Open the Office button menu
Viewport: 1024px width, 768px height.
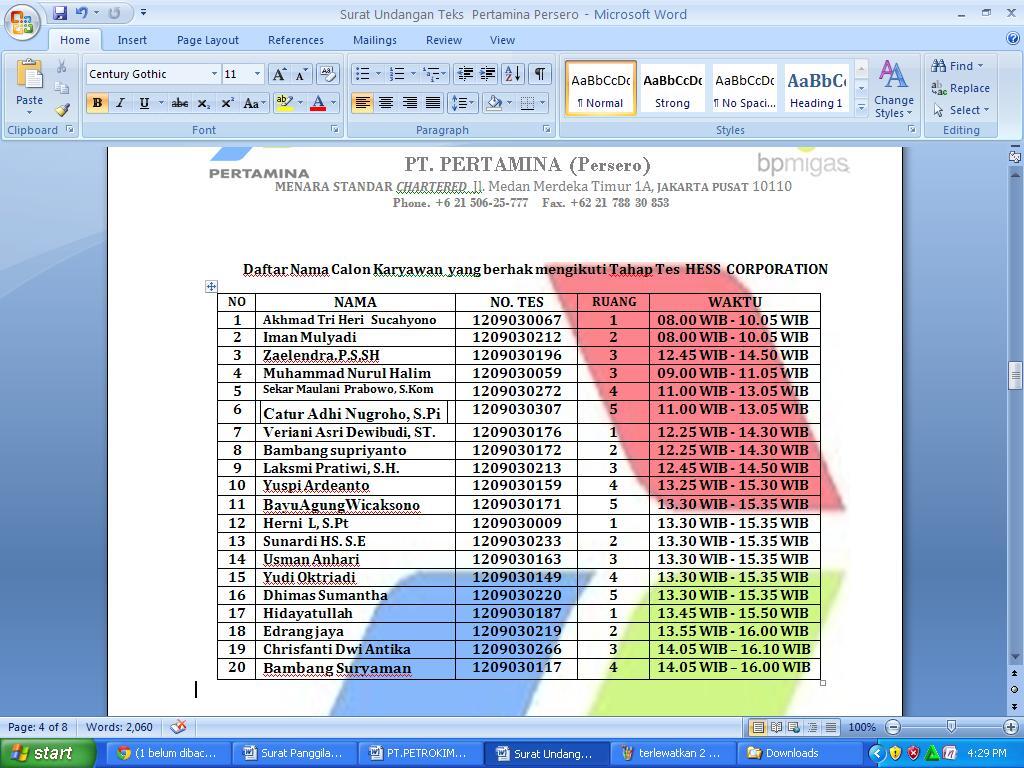pyautogui.click(x=22, y=22)
